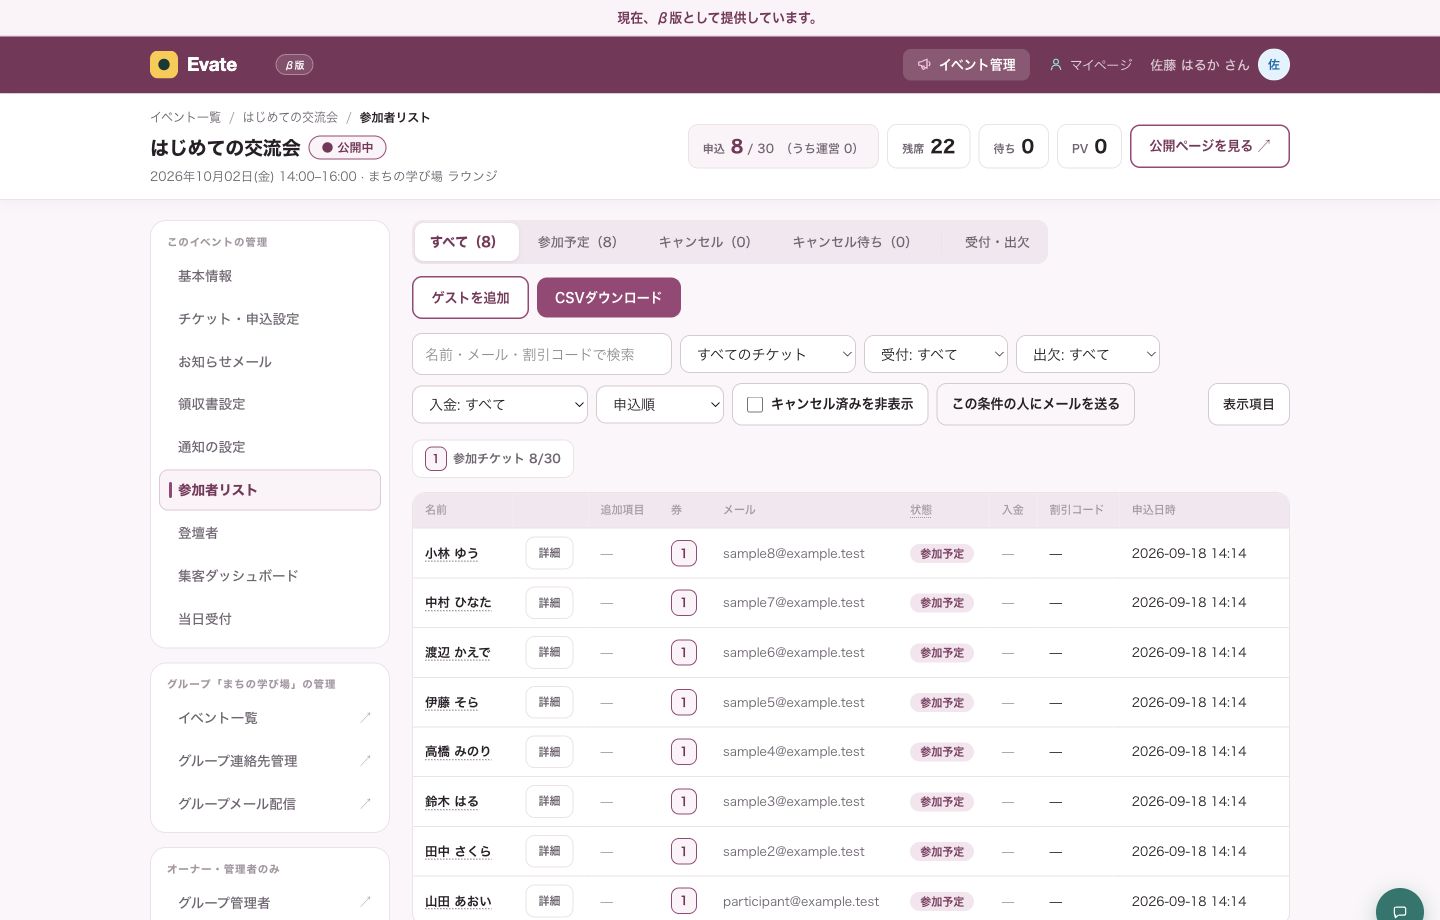Viewport: 1440px width, 920px height.
Task: Click the 詳細 button for 渡辺 かえで
Action: click(x=549, y=652)
